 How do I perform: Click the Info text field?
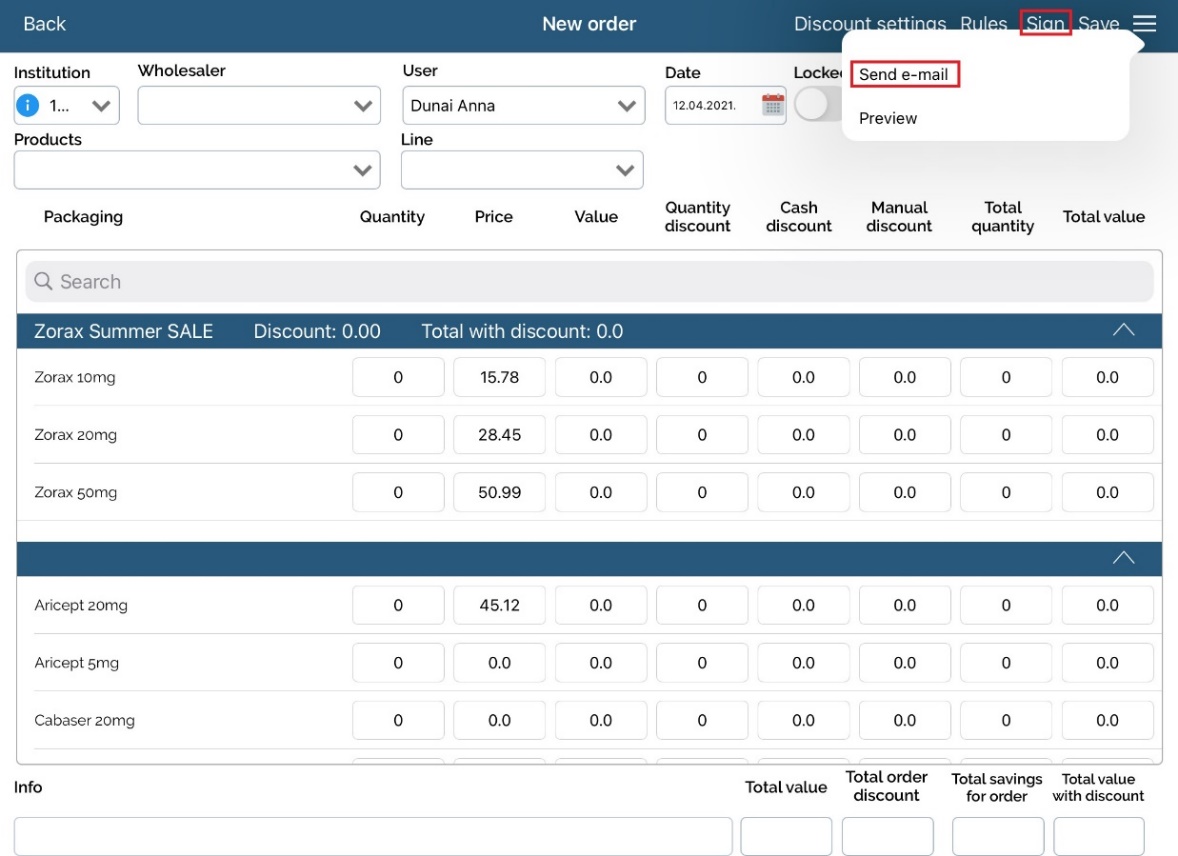click(x=373, y=836)
